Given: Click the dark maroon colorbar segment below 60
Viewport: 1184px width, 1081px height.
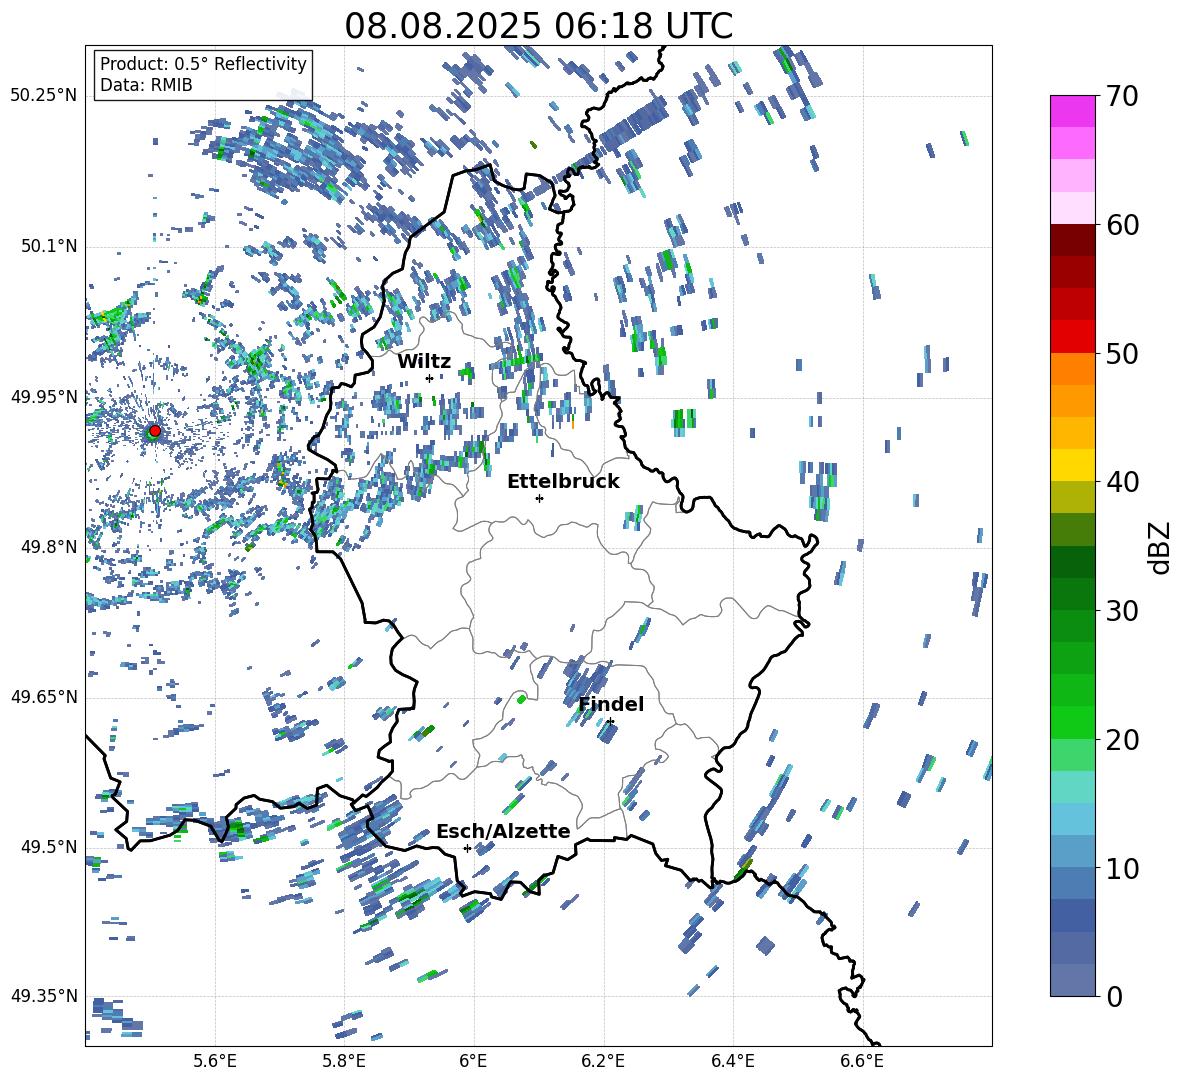Looking at the screenshot, I should [1072, 240].
